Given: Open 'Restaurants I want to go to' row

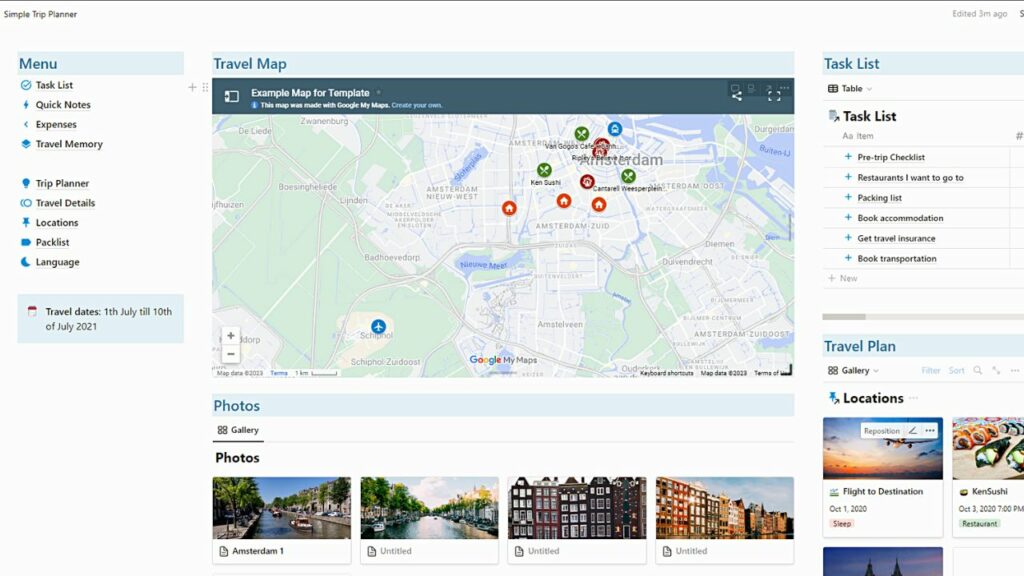Looking at the screenshot, I should [x=910, y=178].
